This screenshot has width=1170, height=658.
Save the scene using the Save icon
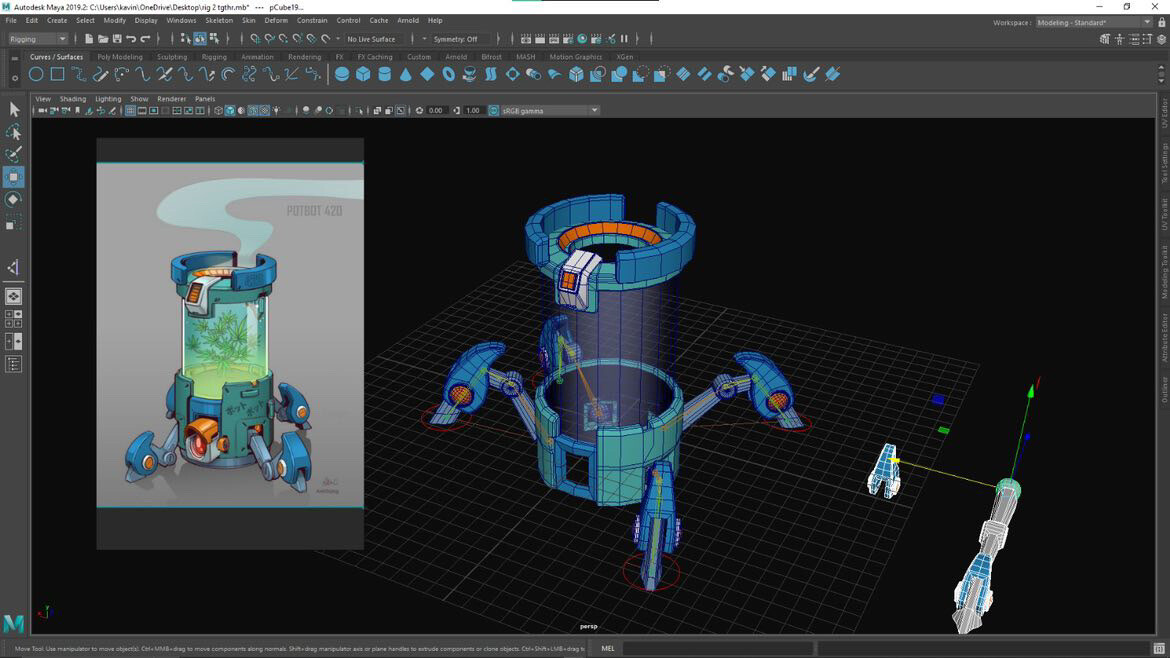[x=116, y=38]
